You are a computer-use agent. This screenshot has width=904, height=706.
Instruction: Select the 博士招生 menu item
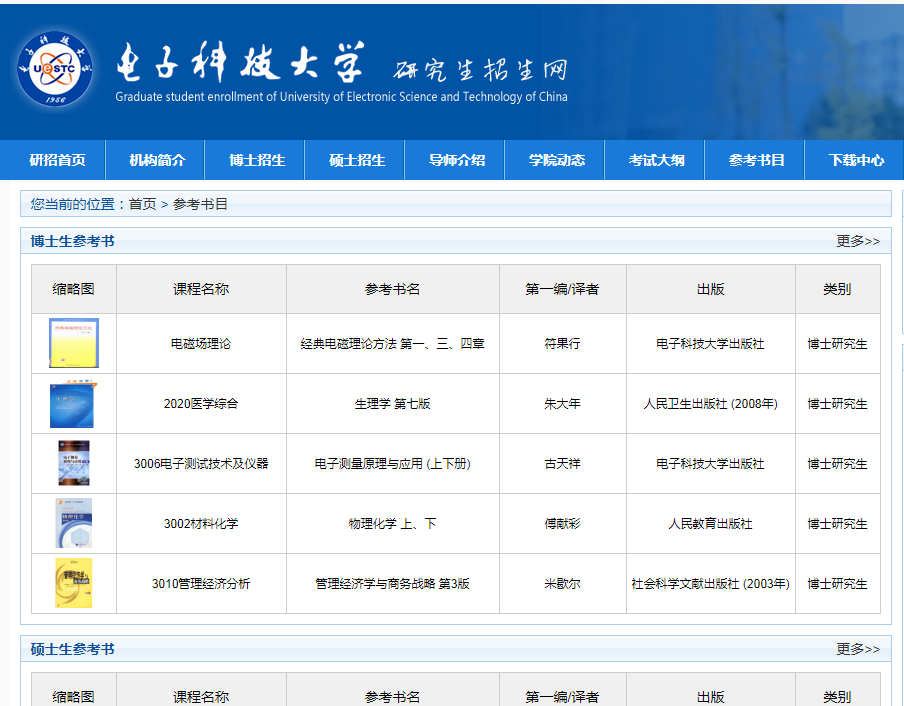coord(257,160)
